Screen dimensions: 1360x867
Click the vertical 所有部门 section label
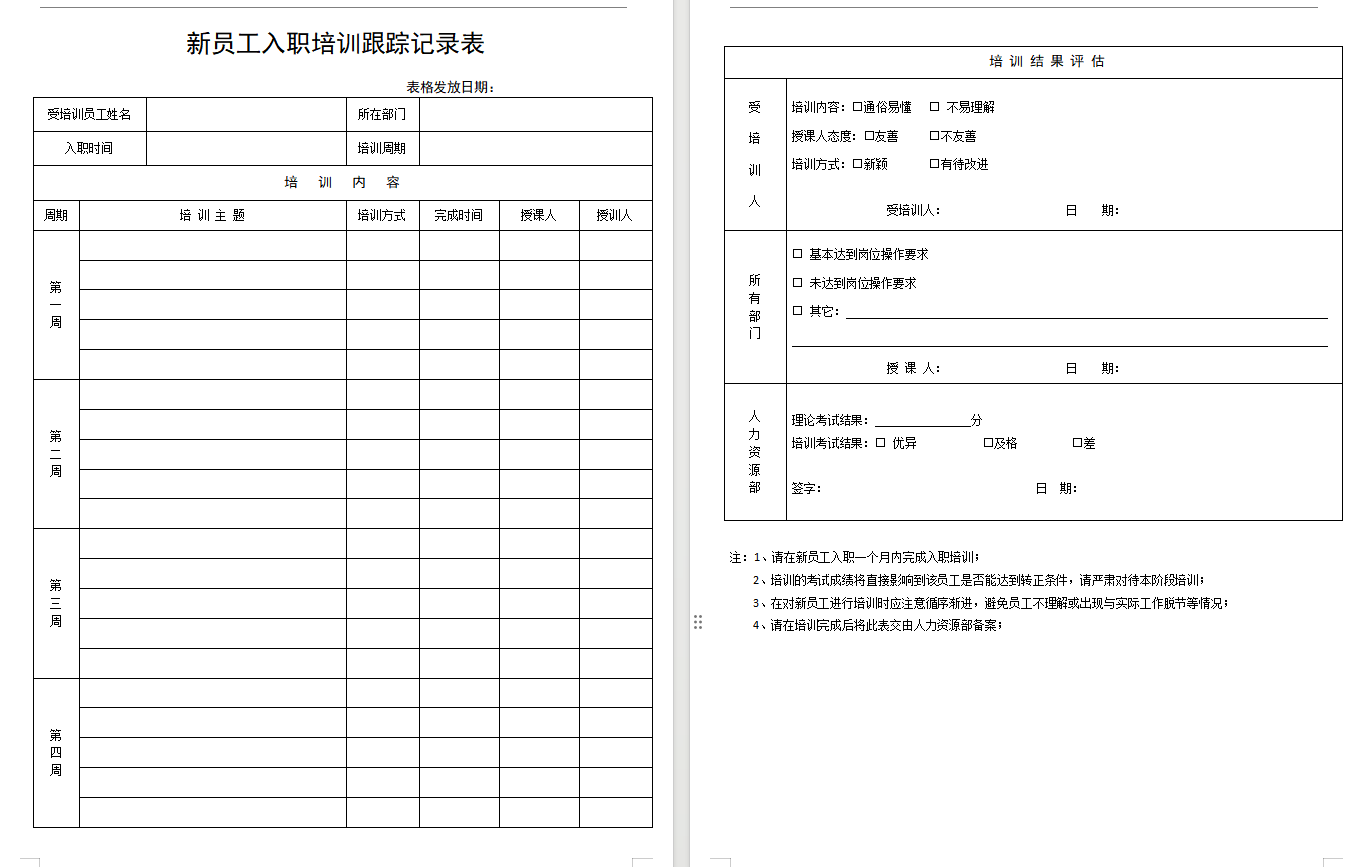pyautogui.click(x=755, y=307)
